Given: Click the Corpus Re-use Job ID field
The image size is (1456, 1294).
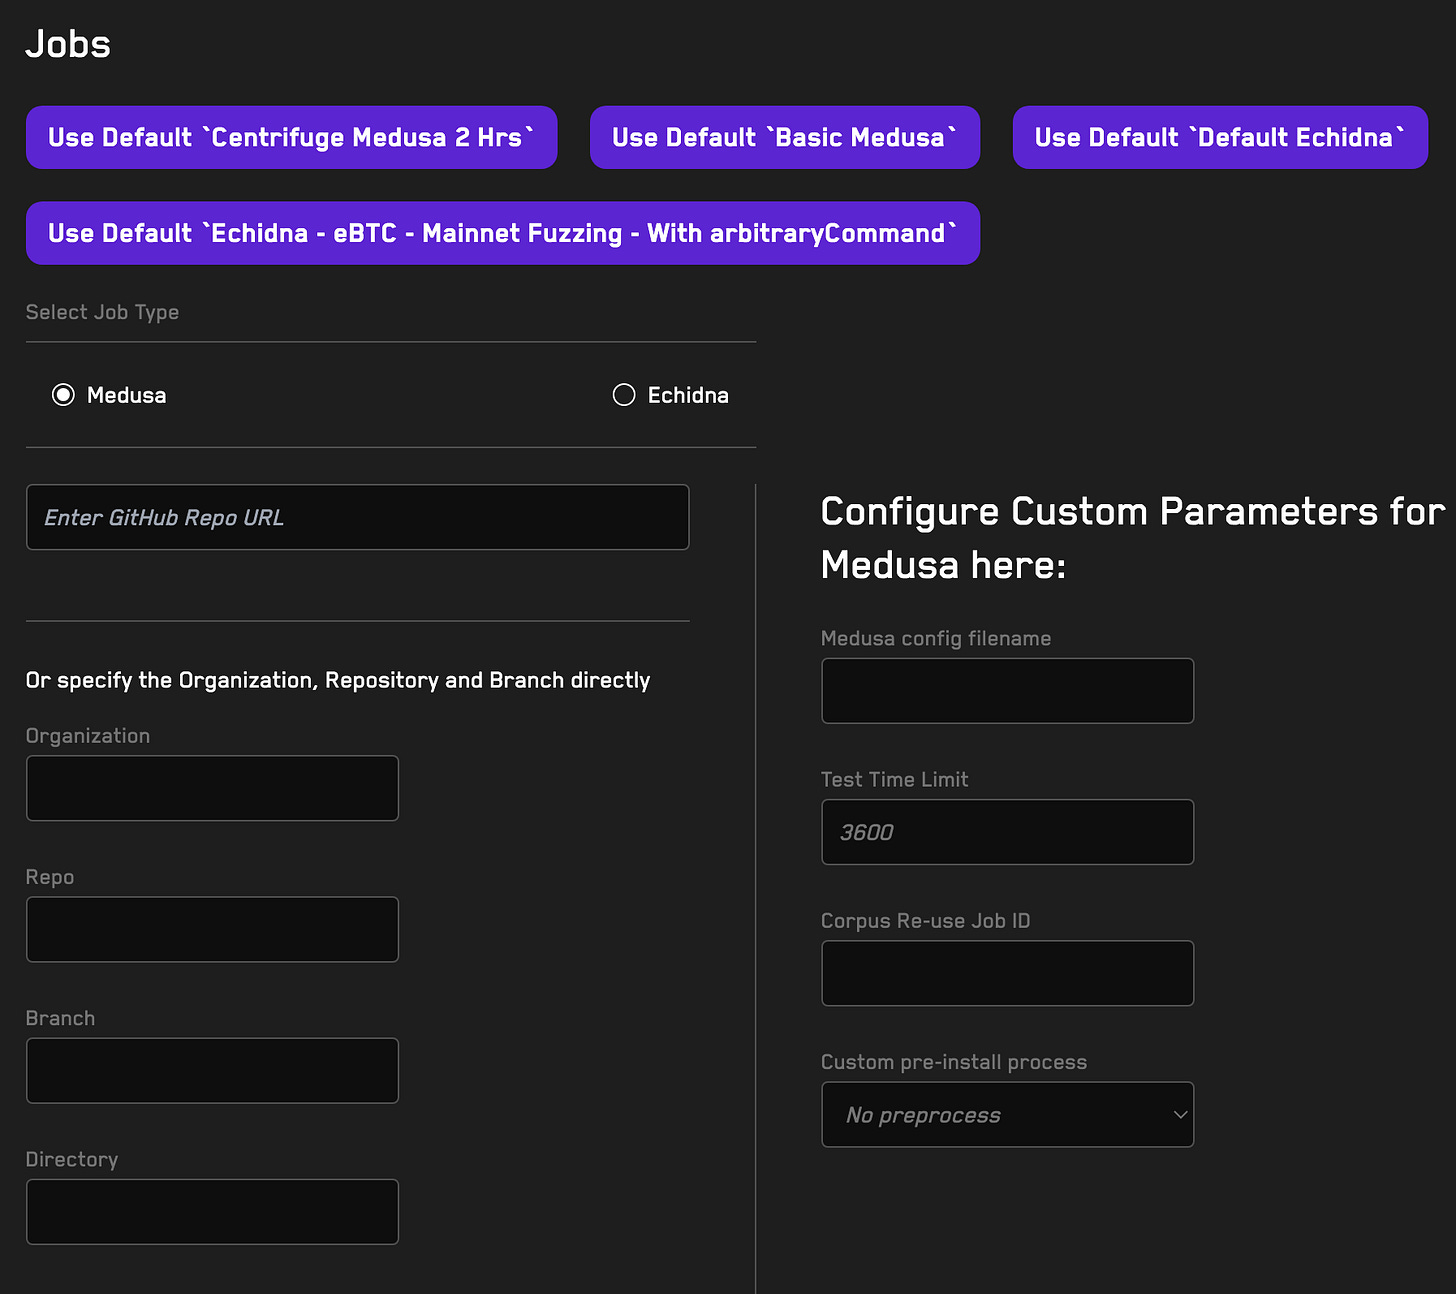Looking at the screenshot, I should pos(1008,973).
